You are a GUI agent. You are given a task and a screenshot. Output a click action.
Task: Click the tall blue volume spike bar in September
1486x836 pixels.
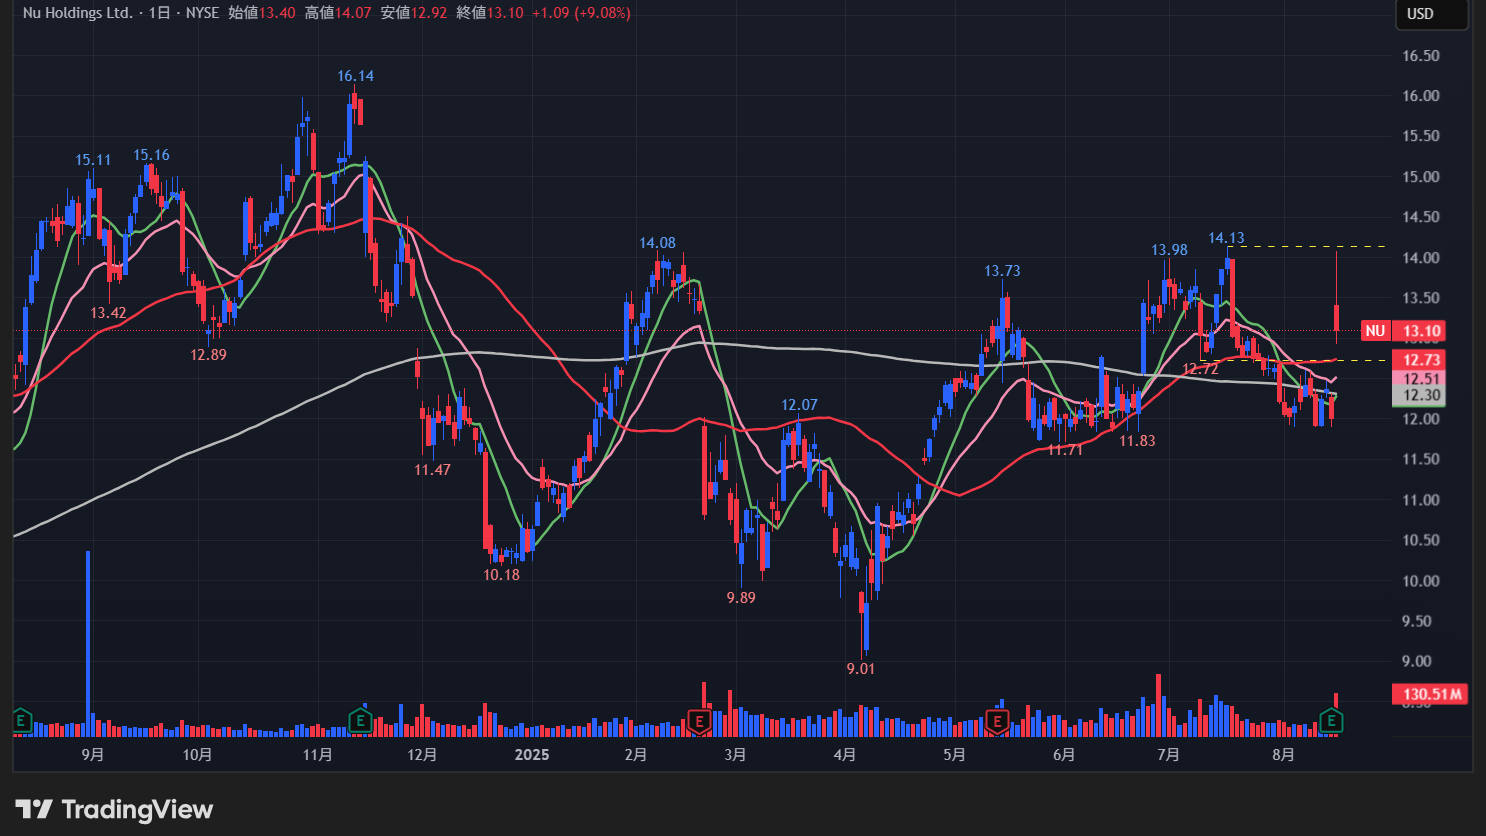coord(88,644)
